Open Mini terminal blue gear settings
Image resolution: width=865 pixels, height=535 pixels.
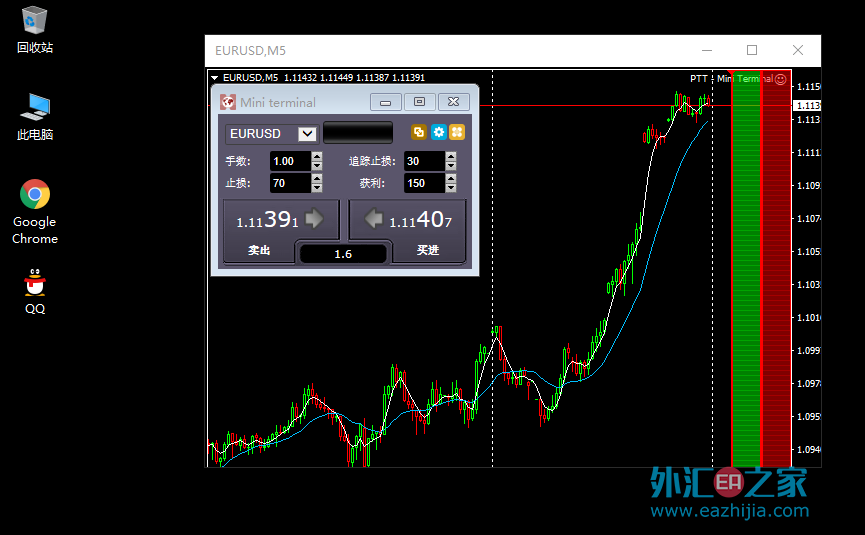click(x=439, y=132)
